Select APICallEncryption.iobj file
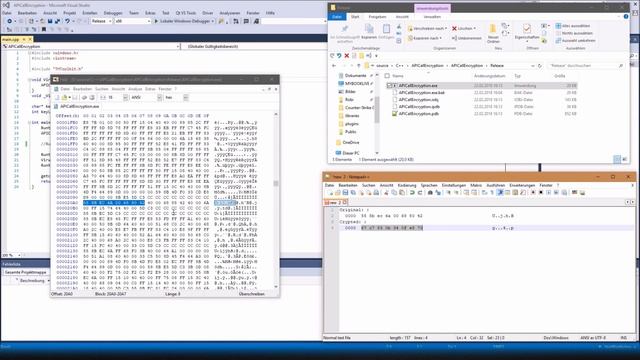Image resolution: width=640 pixels, height=360 pixels. (x=418, y=100)
